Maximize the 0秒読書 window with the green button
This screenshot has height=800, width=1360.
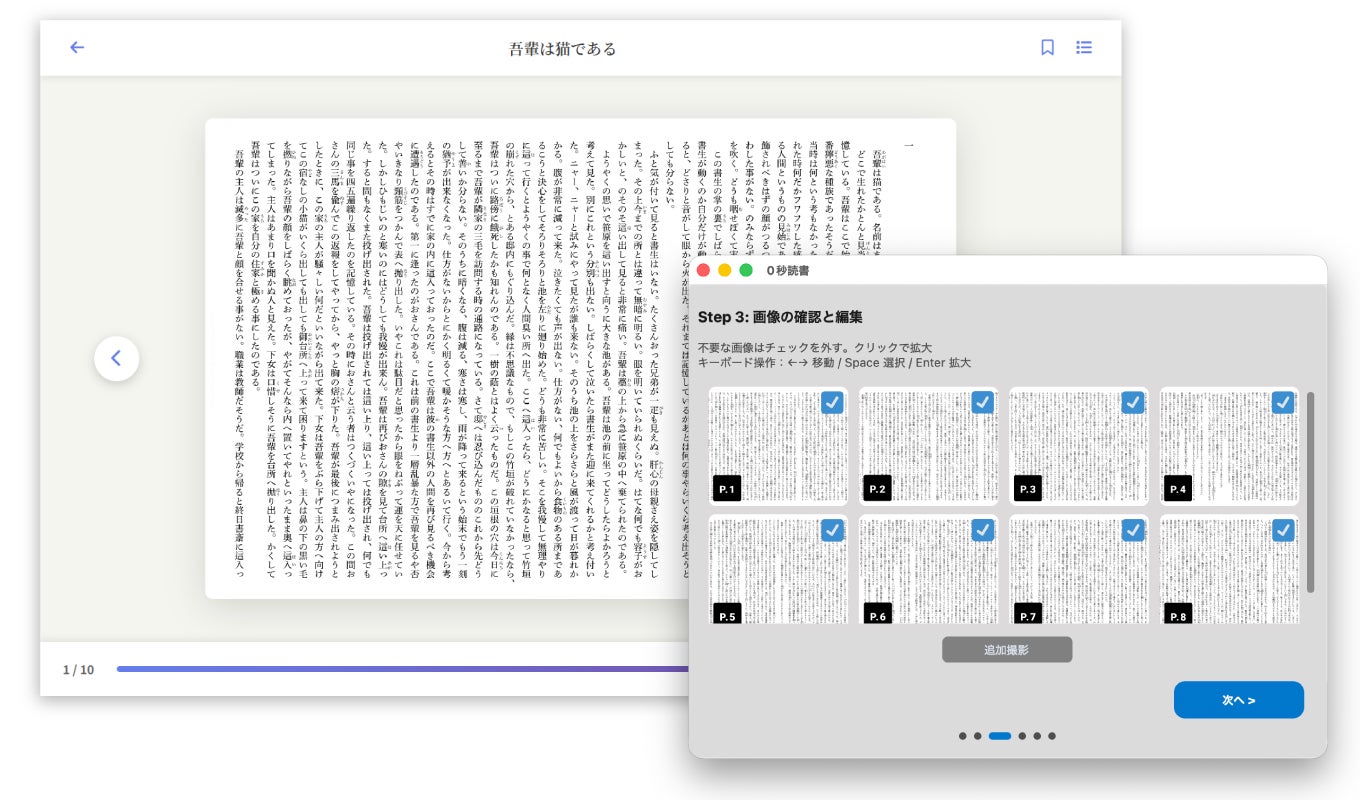(746, 270)
